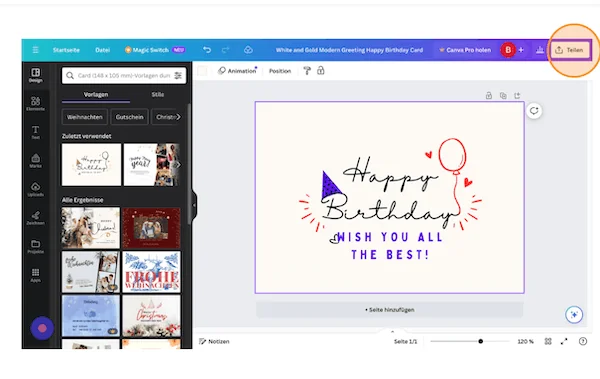The height and width of the screenshot is (379, 600).
Task: Open the Datei menu
Action: pos(102,50)
